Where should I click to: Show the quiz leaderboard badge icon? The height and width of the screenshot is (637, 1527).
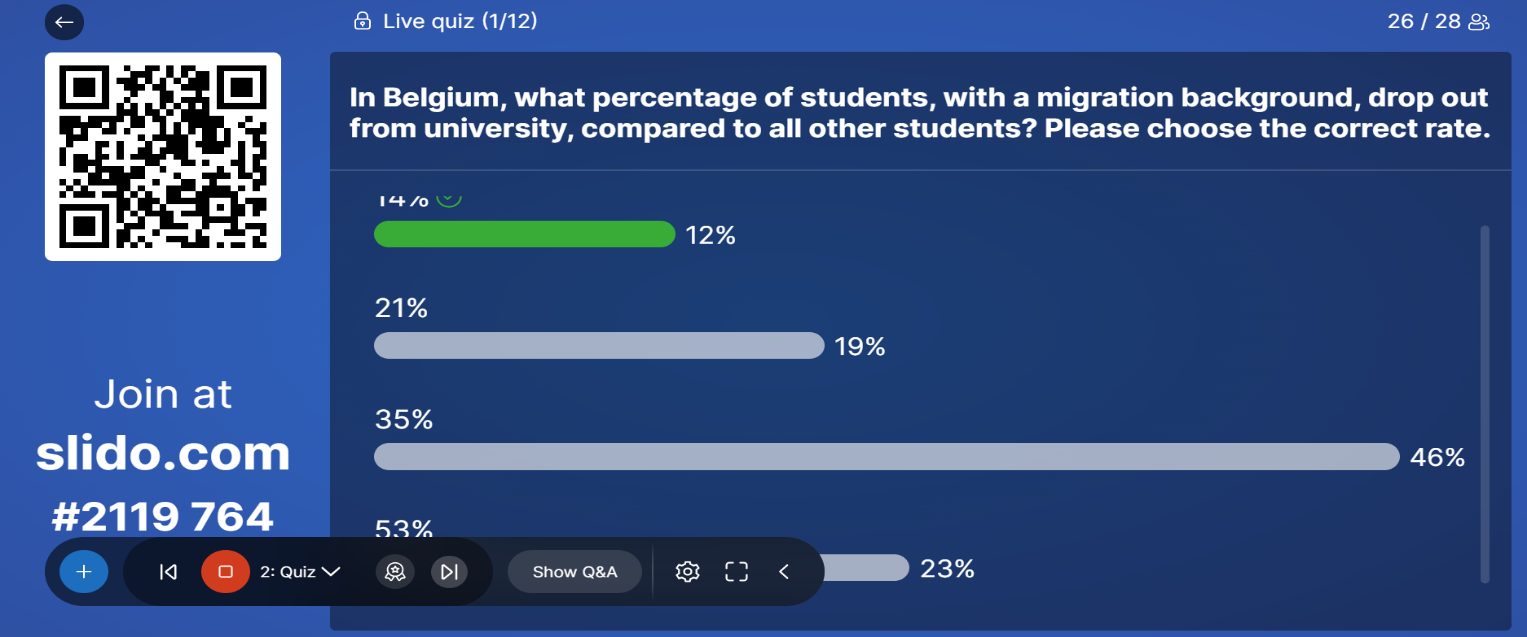click(x=395, y=572)
